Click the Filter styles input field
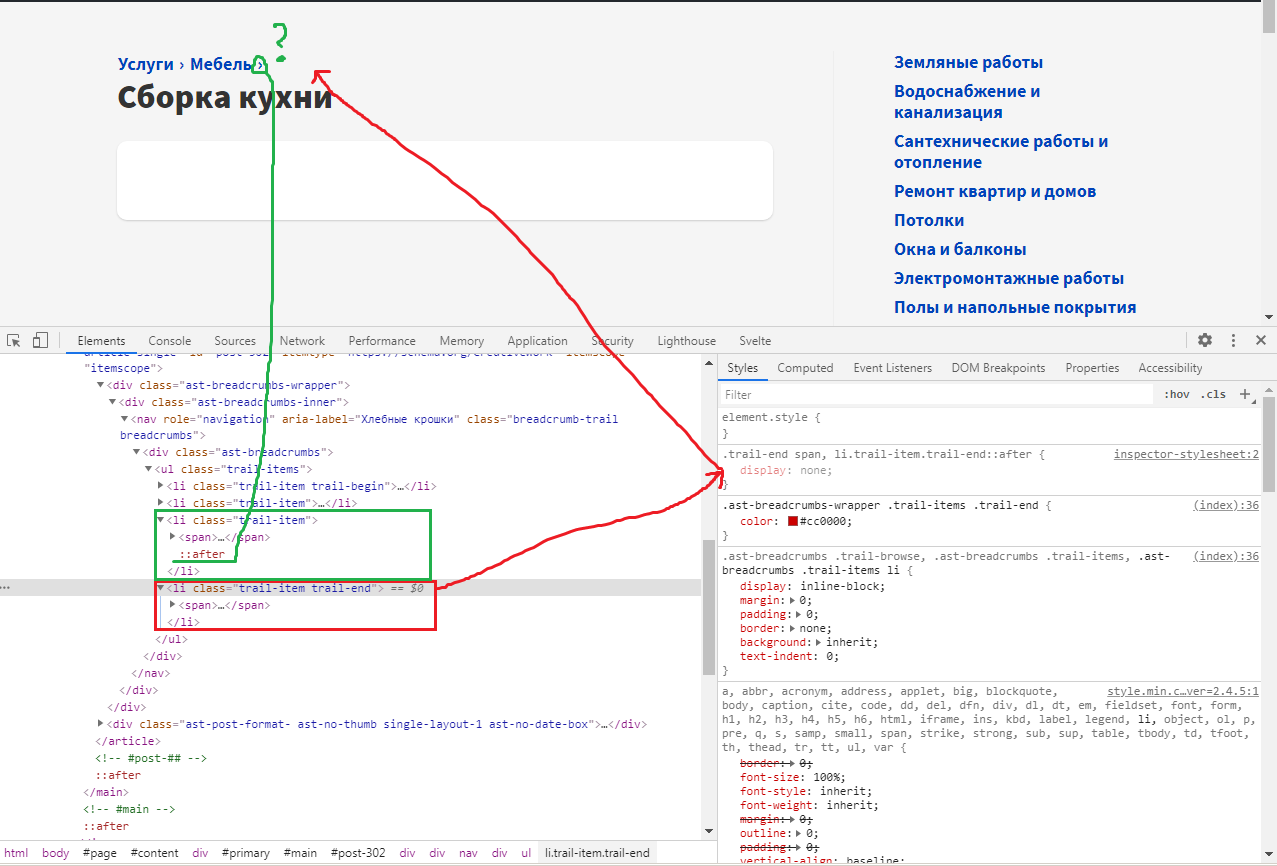The height and width of the screenshot is (866, 1277). (937, 394)
